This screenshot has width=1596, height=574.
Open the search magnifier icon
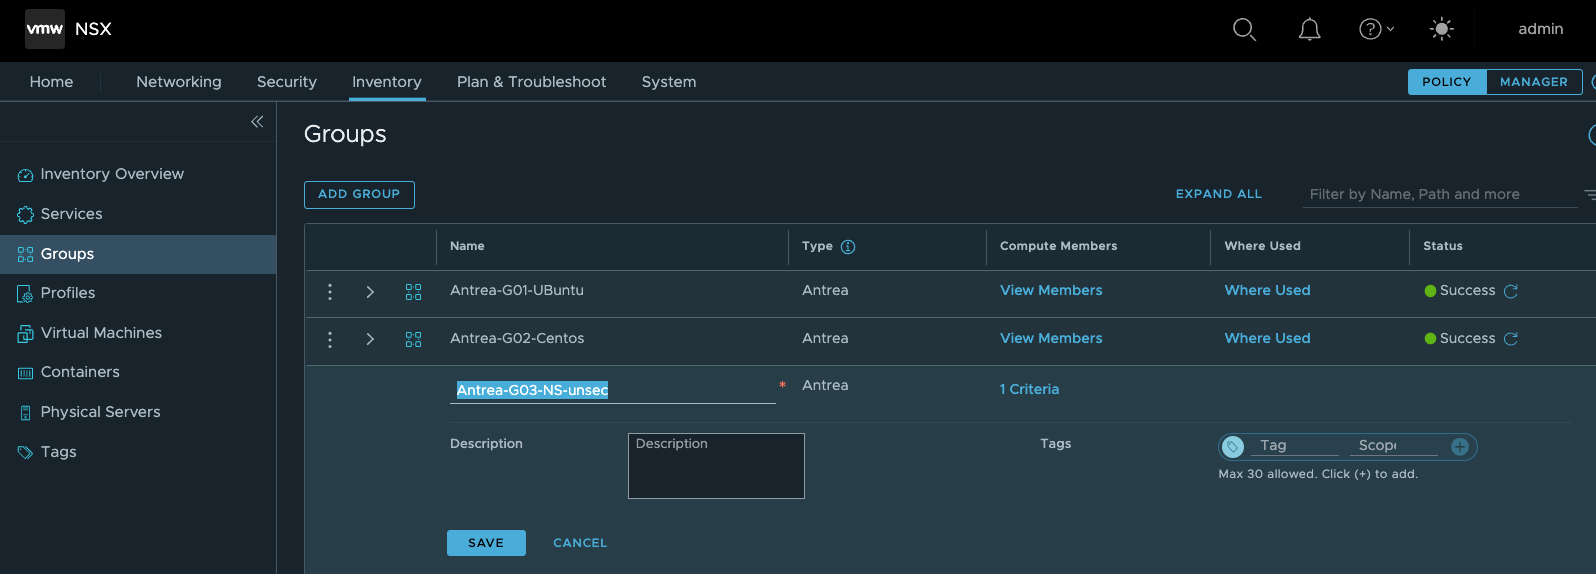(x=1244, y=29)
